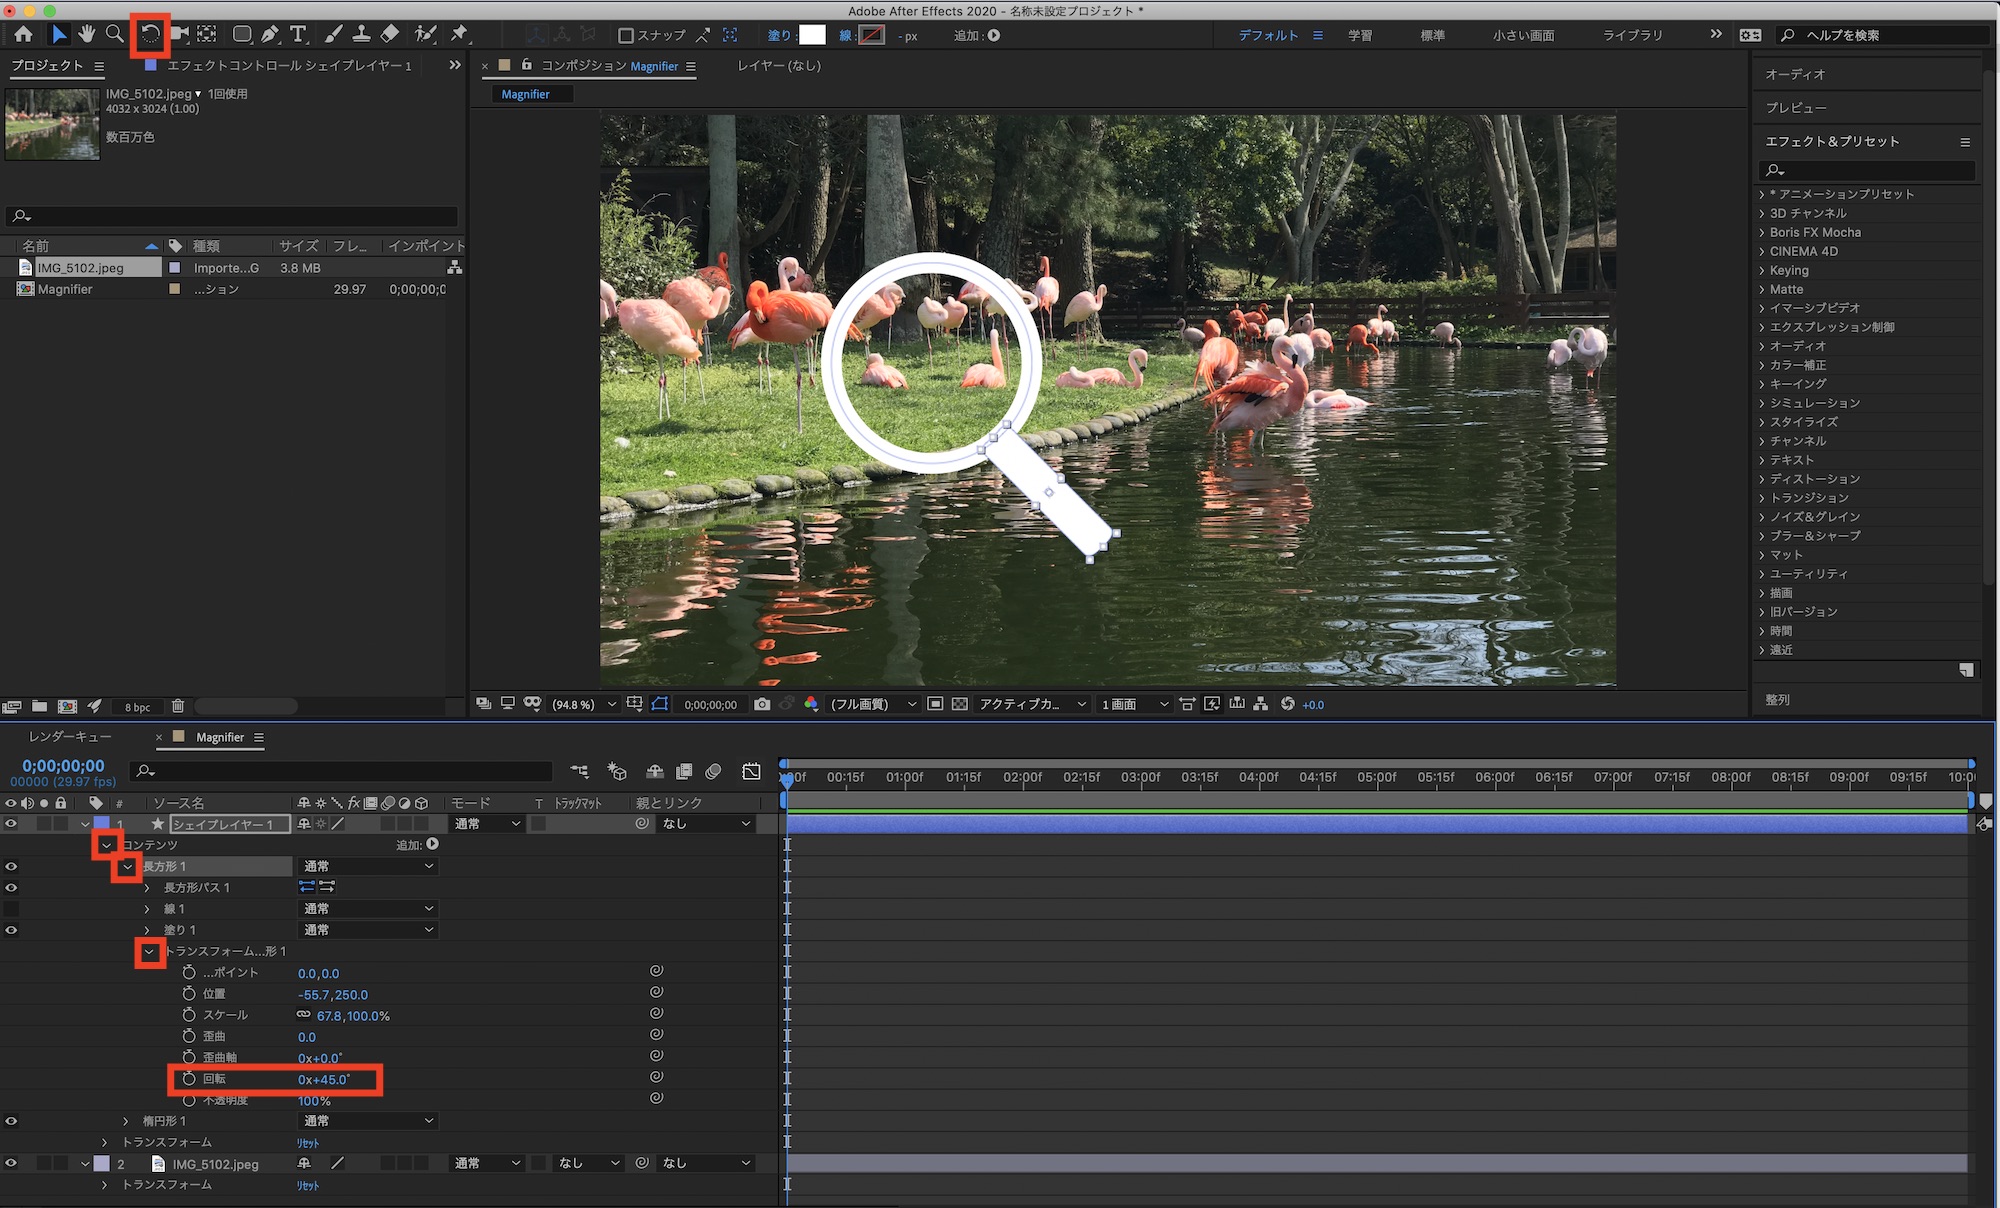Screen dimensions: 2000x1208
Task: Select the Rotation tool in toolbar
Action: click(x=150, y=34)
